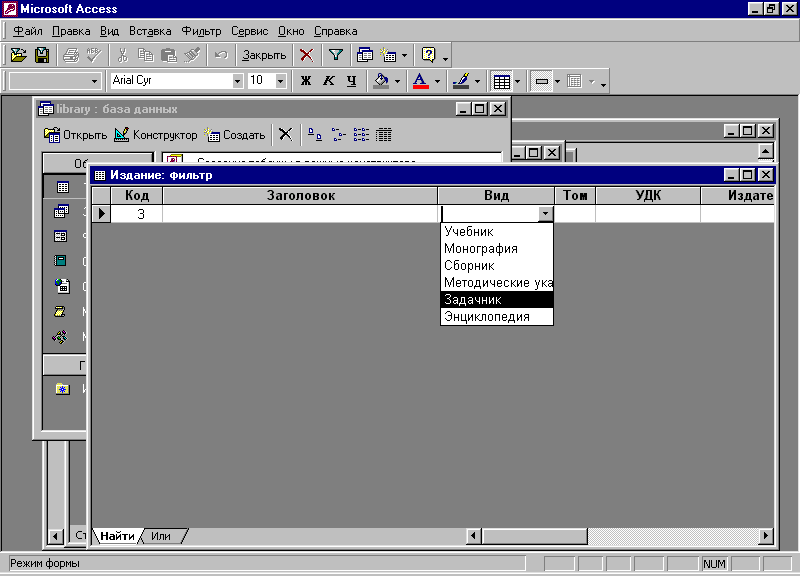This screenshot has height=576, width=800.
Task: Open the Фильтр menu
Action: tap(202, 31)
